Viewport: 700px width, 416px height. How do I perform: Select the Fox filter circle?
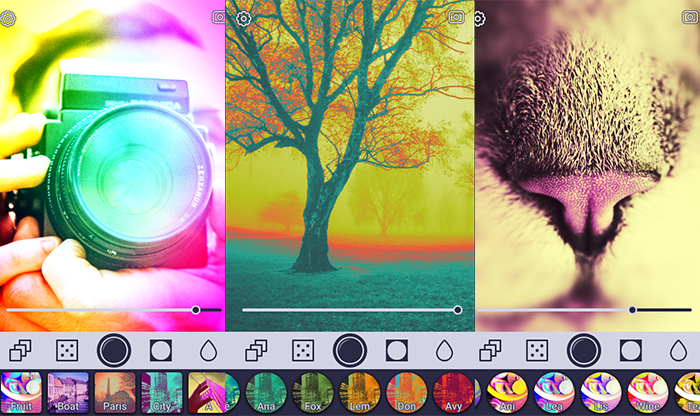point(312,392)
